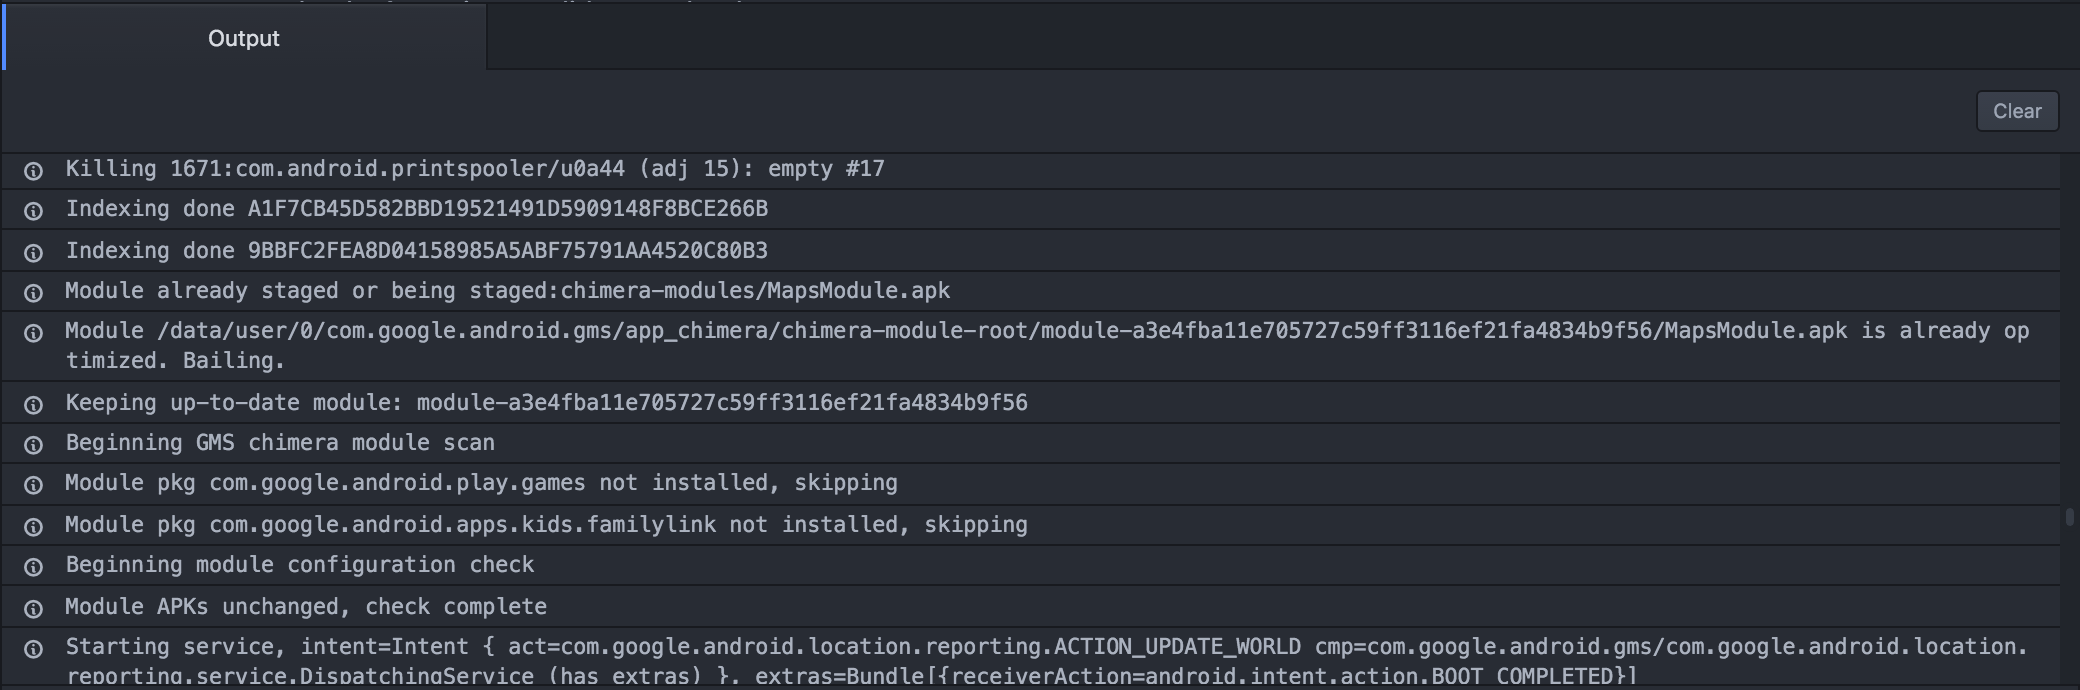Click info icon by familylink not installed entry

(33, 527)
